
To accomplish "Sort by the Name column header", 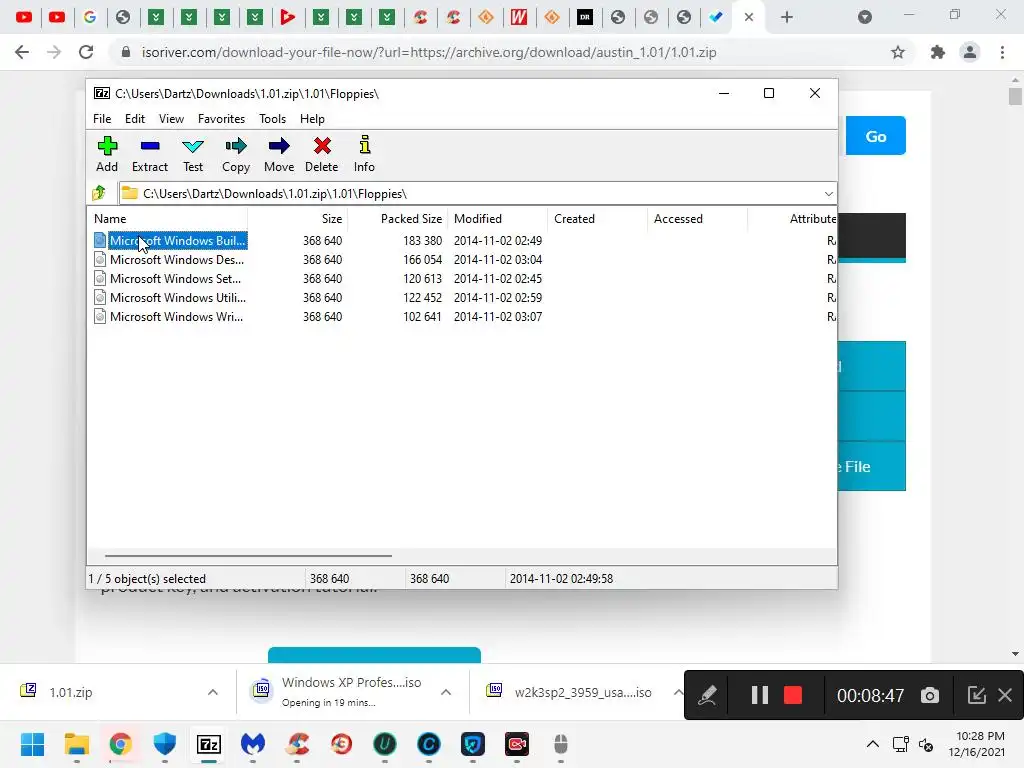I will point(167,219).
